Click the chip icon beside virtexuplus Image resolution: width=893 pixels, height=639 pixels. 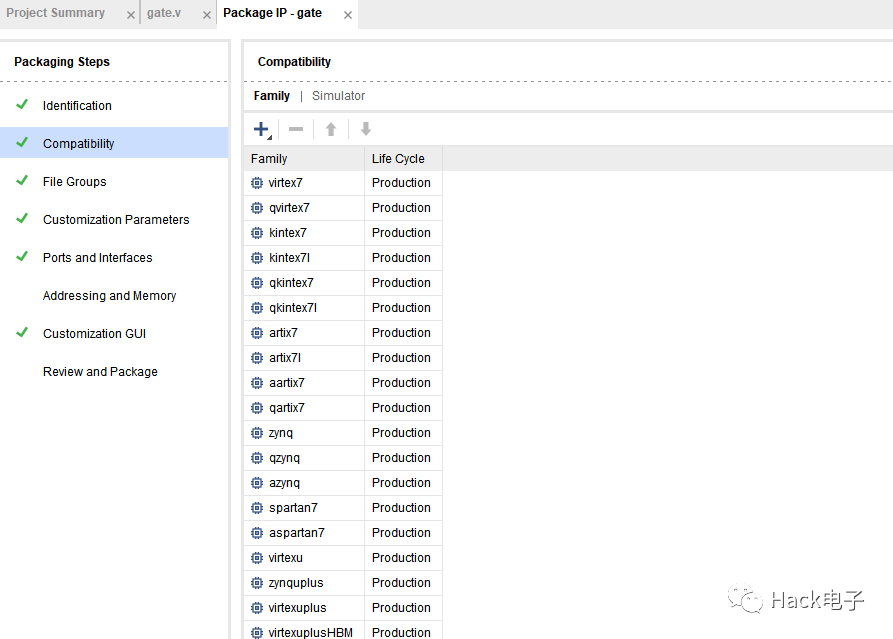(x=257, y=608)
